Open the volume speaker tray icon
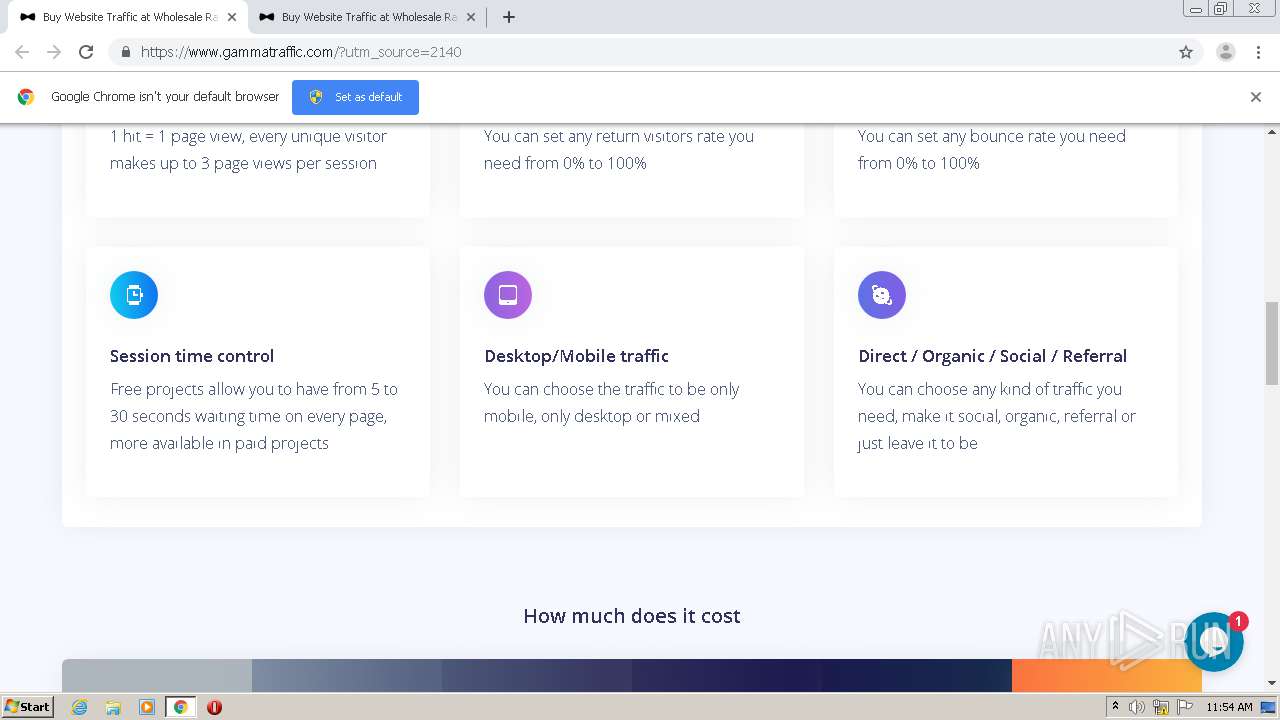 pyautogui.click(x=1137, y=707)
